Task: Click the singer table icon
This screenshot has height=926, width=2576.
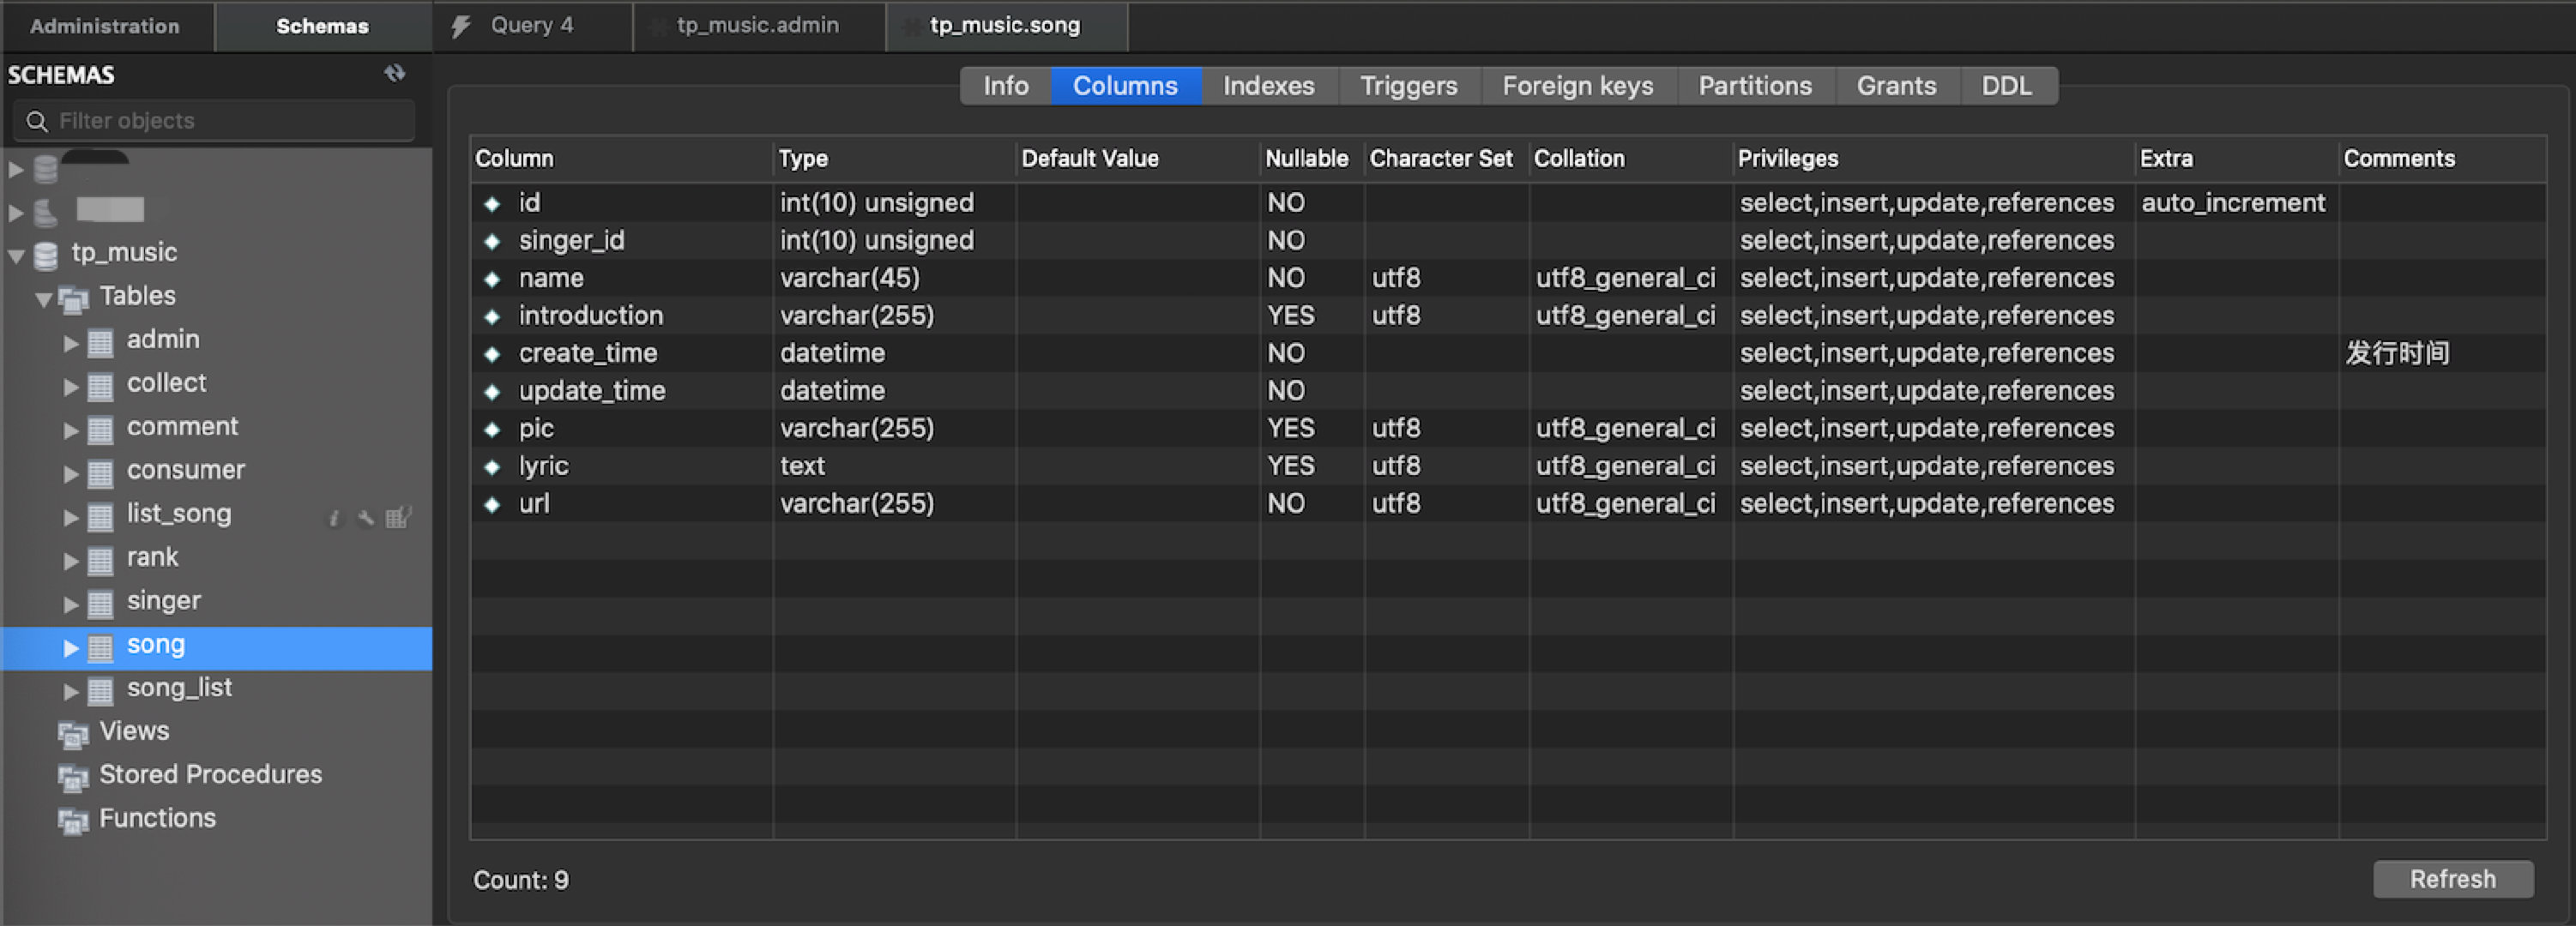Action: tap(100, 604)
